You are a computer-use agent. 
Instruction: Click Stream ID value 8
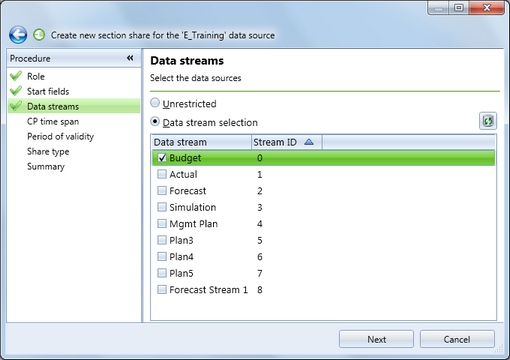(x=260, y=290)
